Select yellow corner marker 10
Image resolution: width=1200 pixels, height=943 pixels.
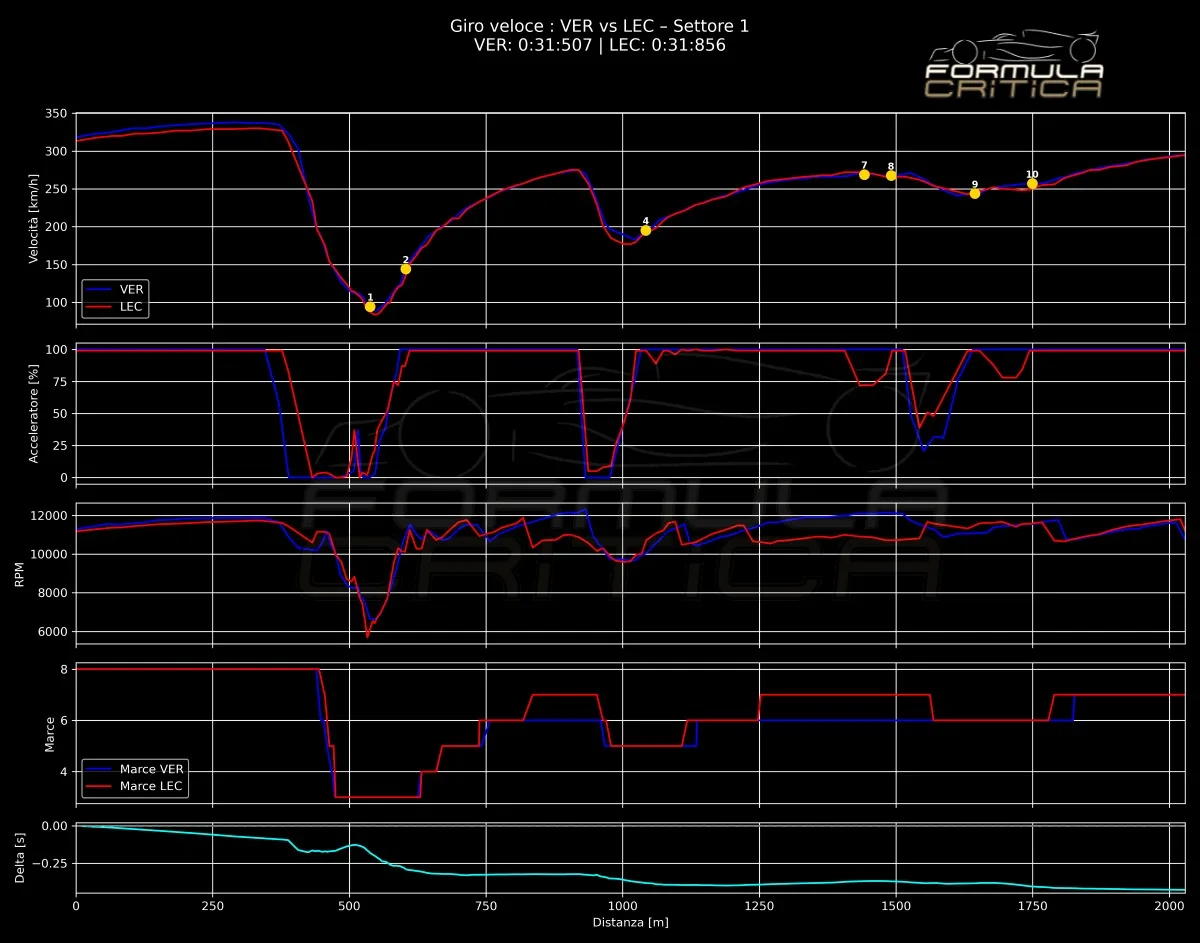coord(1032,183)
